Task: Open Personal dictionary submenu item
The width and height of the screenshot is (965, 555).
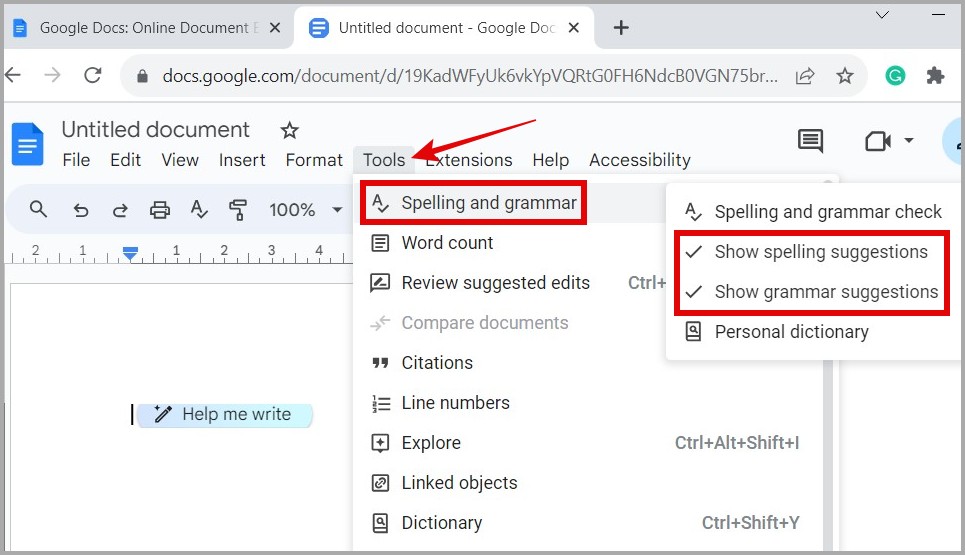Action: pyautogui.click(x=814, y=332)
